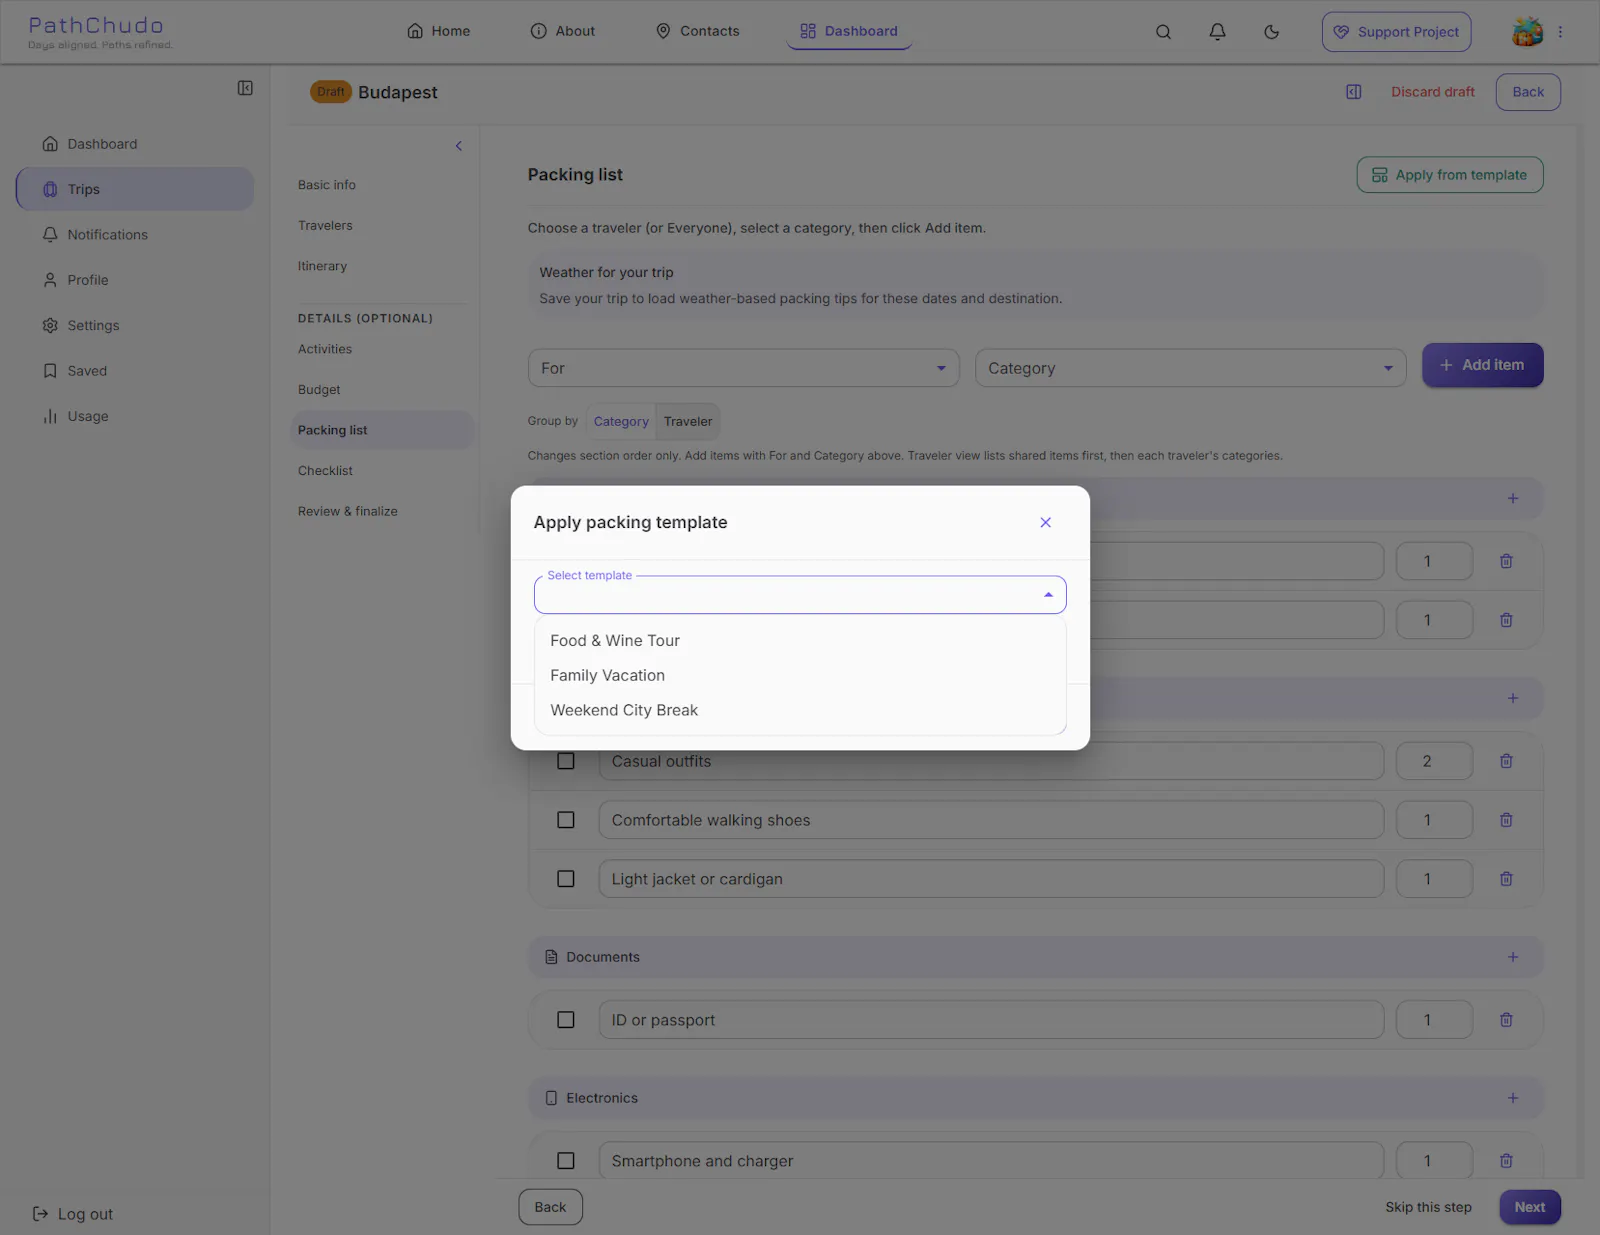Collapse the trip steps chevron

click(459, 146)
